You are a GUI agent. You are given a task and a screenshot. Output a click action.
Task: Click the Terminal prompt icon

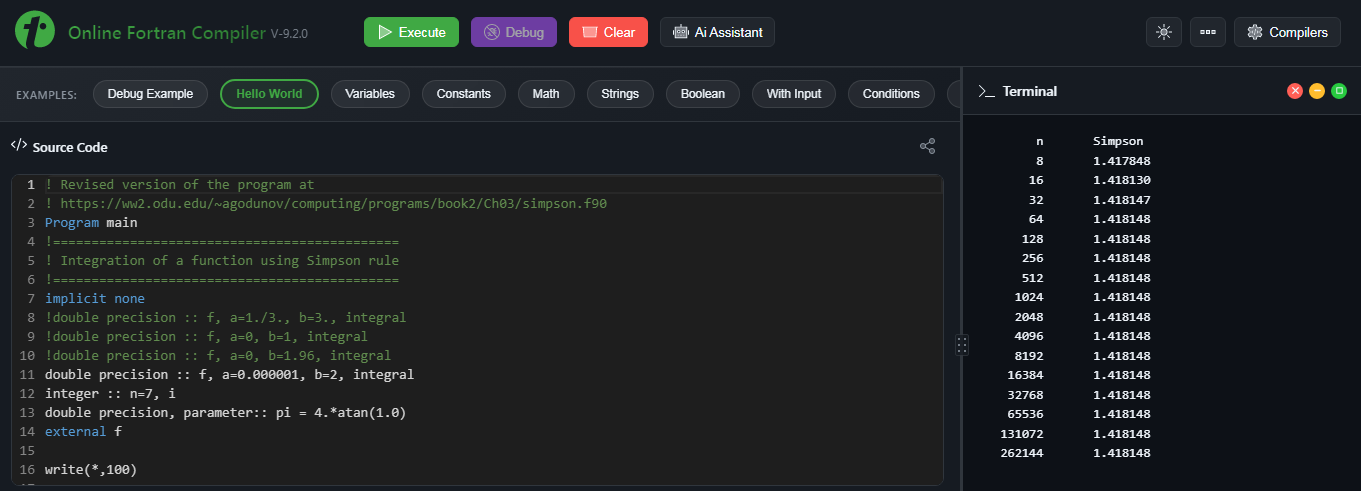point(986,91)
